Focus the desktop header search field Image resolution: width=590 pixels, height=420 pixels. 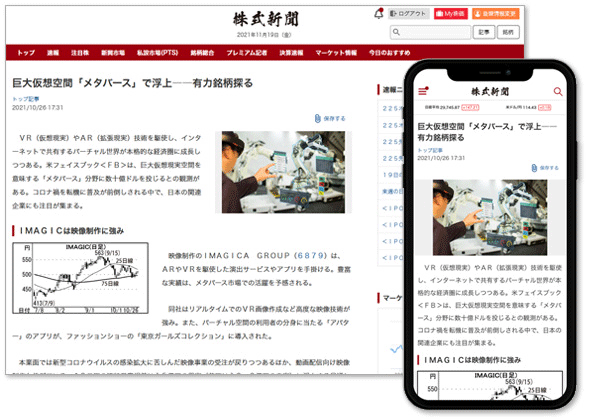coord(430,32)
